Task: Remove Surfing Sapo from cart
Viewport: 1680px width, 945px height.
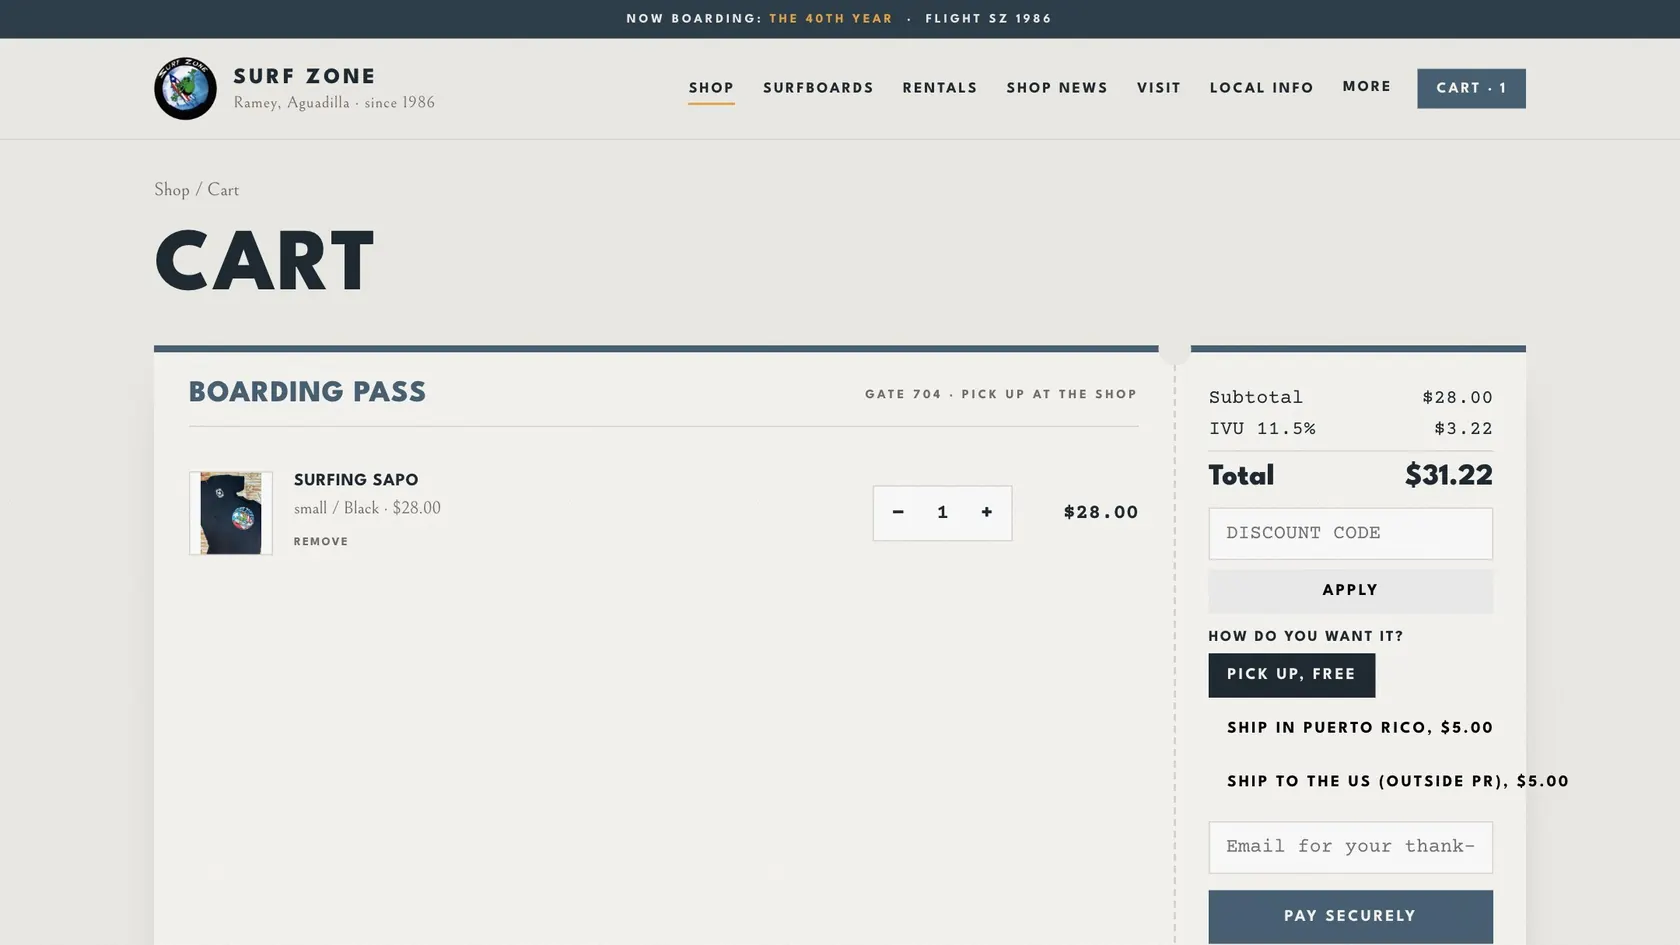Action: pyautogui.click(x=321, y=542)
